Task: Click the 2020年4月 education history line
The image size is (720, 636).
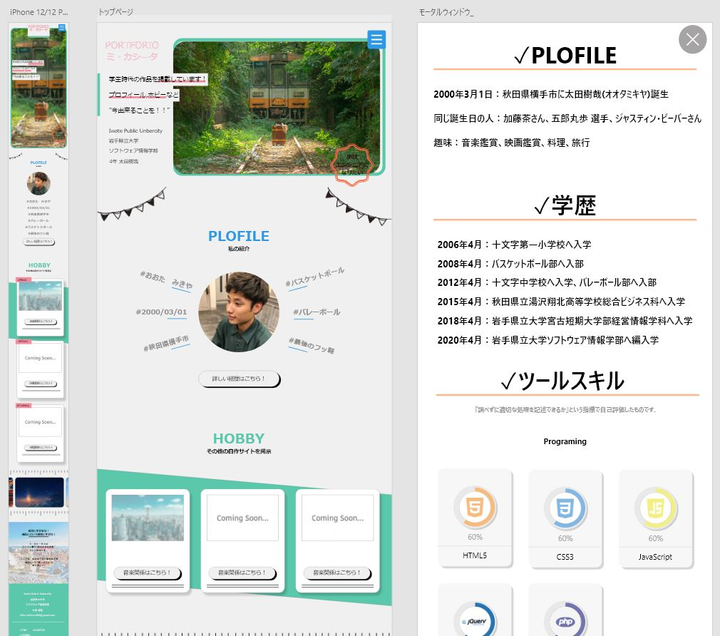Action: (x=548, y=340)
